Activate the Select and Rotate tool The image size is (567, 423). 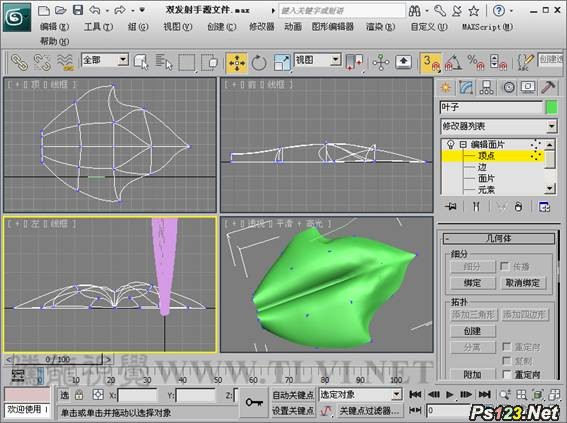click(x=259, y=63)
